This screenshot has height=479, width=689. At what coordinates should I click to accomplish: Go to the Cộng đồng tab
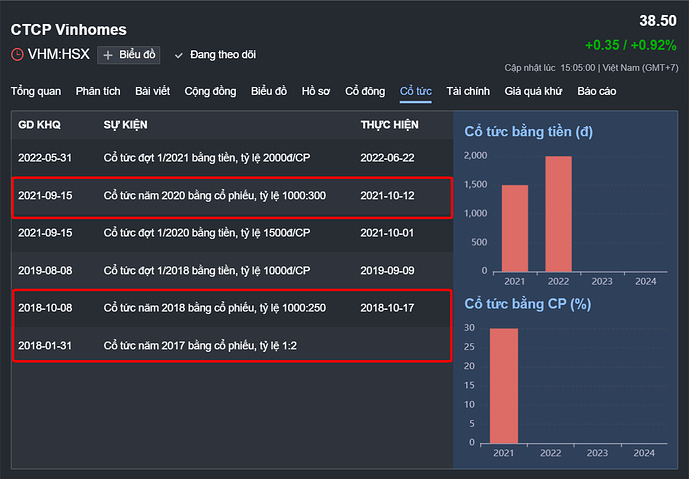(210, 91)
